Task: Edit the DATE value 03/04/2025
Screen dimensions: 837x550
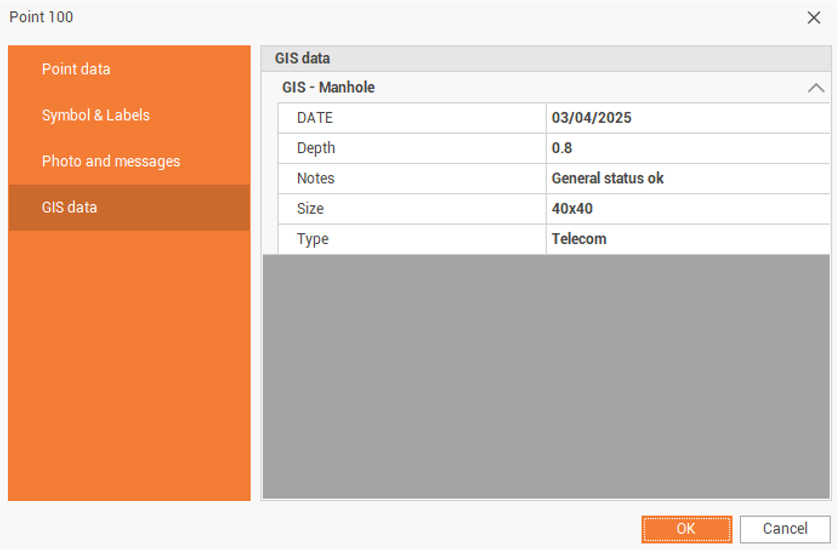Action: pyautogui.click(x=686, y=118)
